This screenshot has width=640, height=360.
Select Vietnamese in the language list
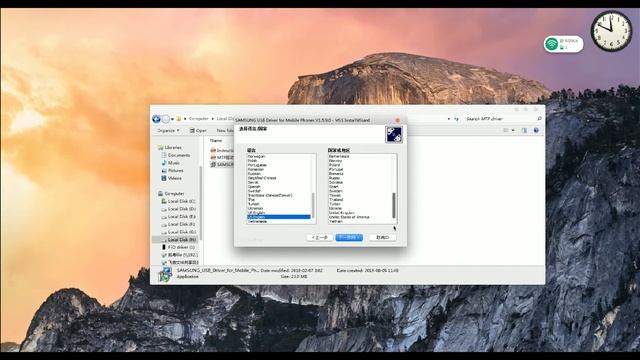[257, 222]
